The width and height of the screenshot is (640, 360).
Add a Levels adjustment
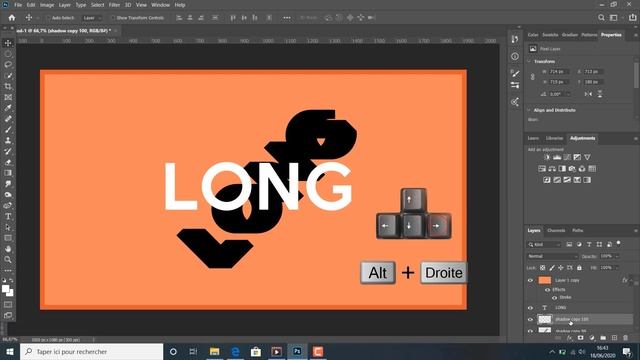pyautogui.click(x=557, y=157)
